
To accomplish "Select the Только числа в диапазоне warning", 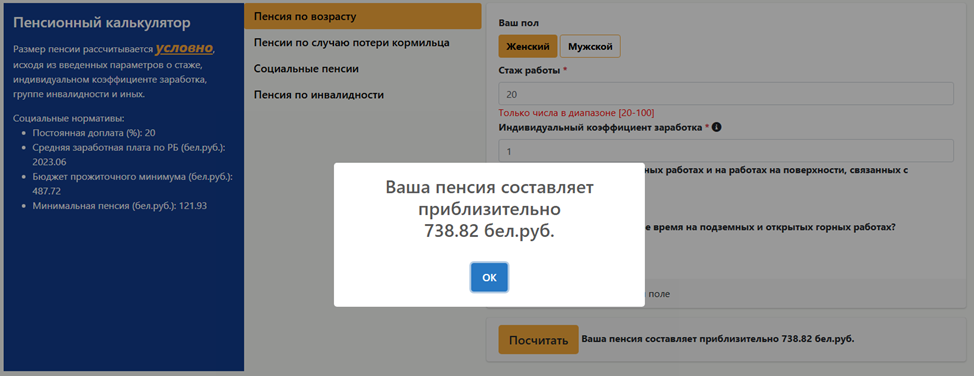I will tap(576, 113).
